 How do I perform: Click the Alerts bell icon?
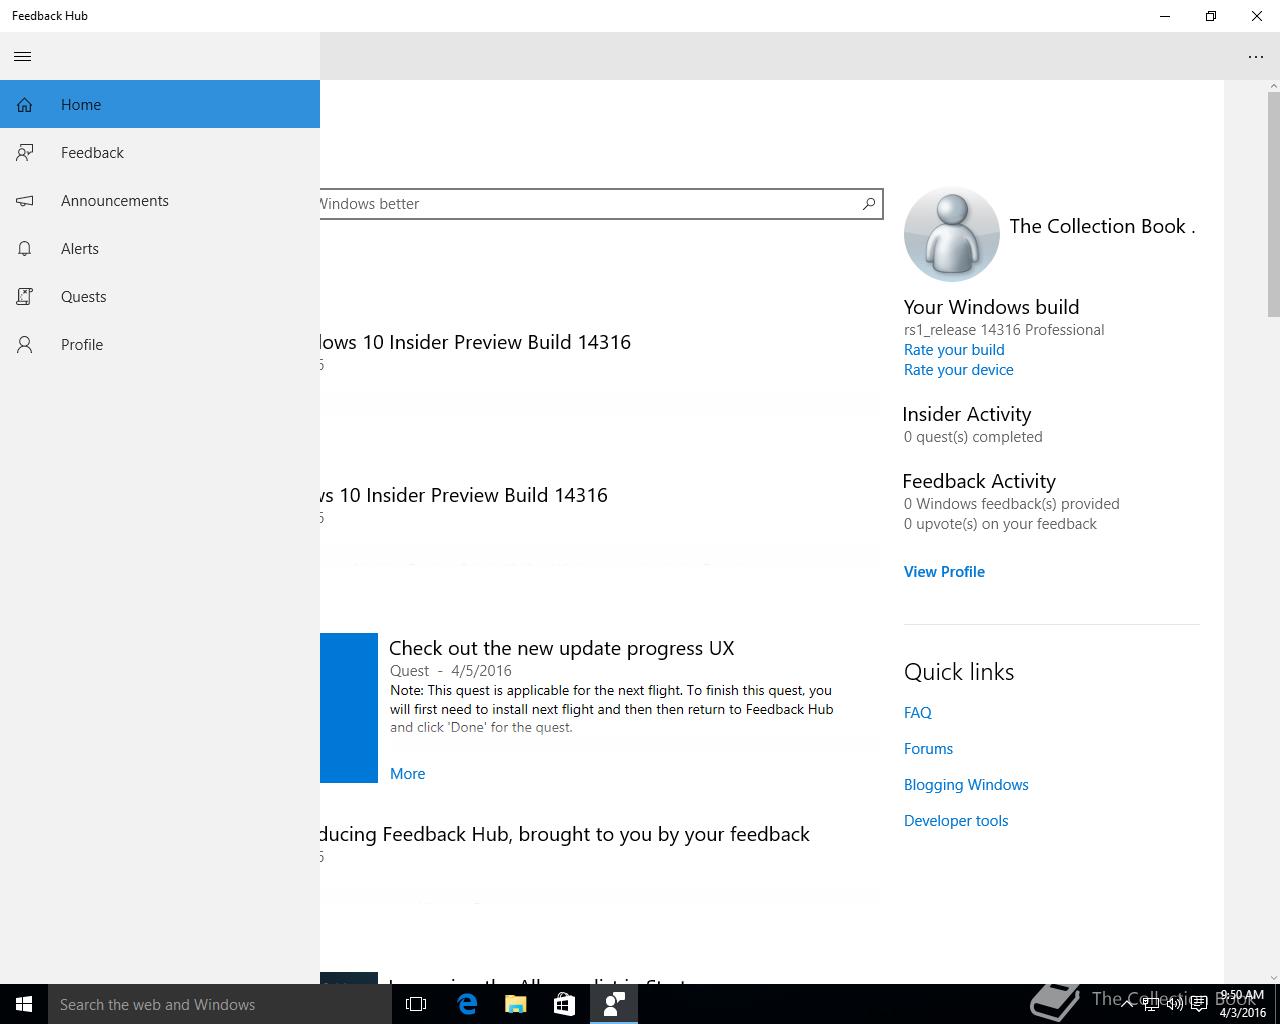(25, 249)
